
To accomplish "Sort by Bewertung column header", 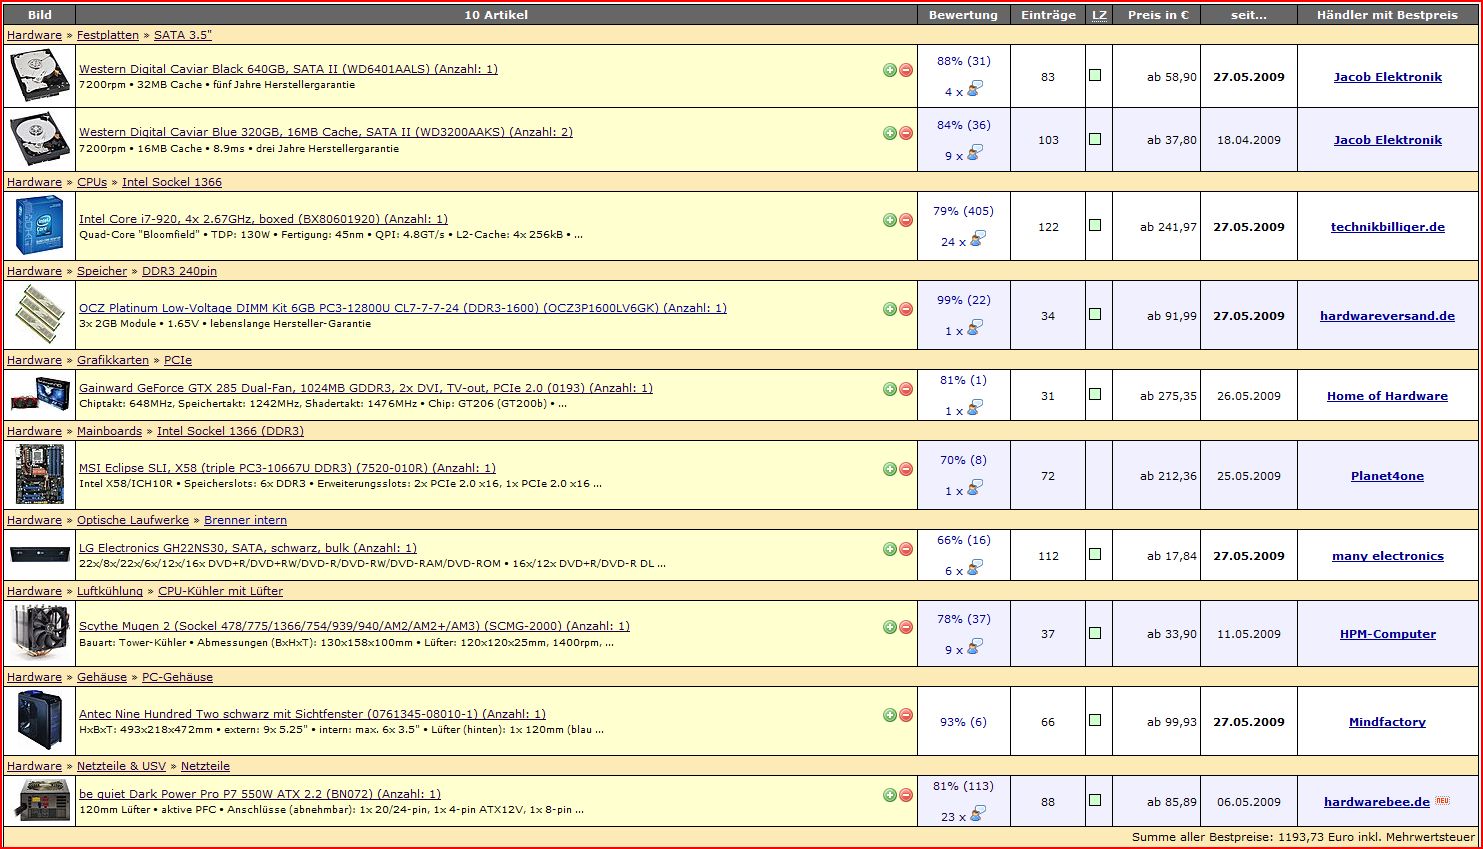I will tap(963, 15).
